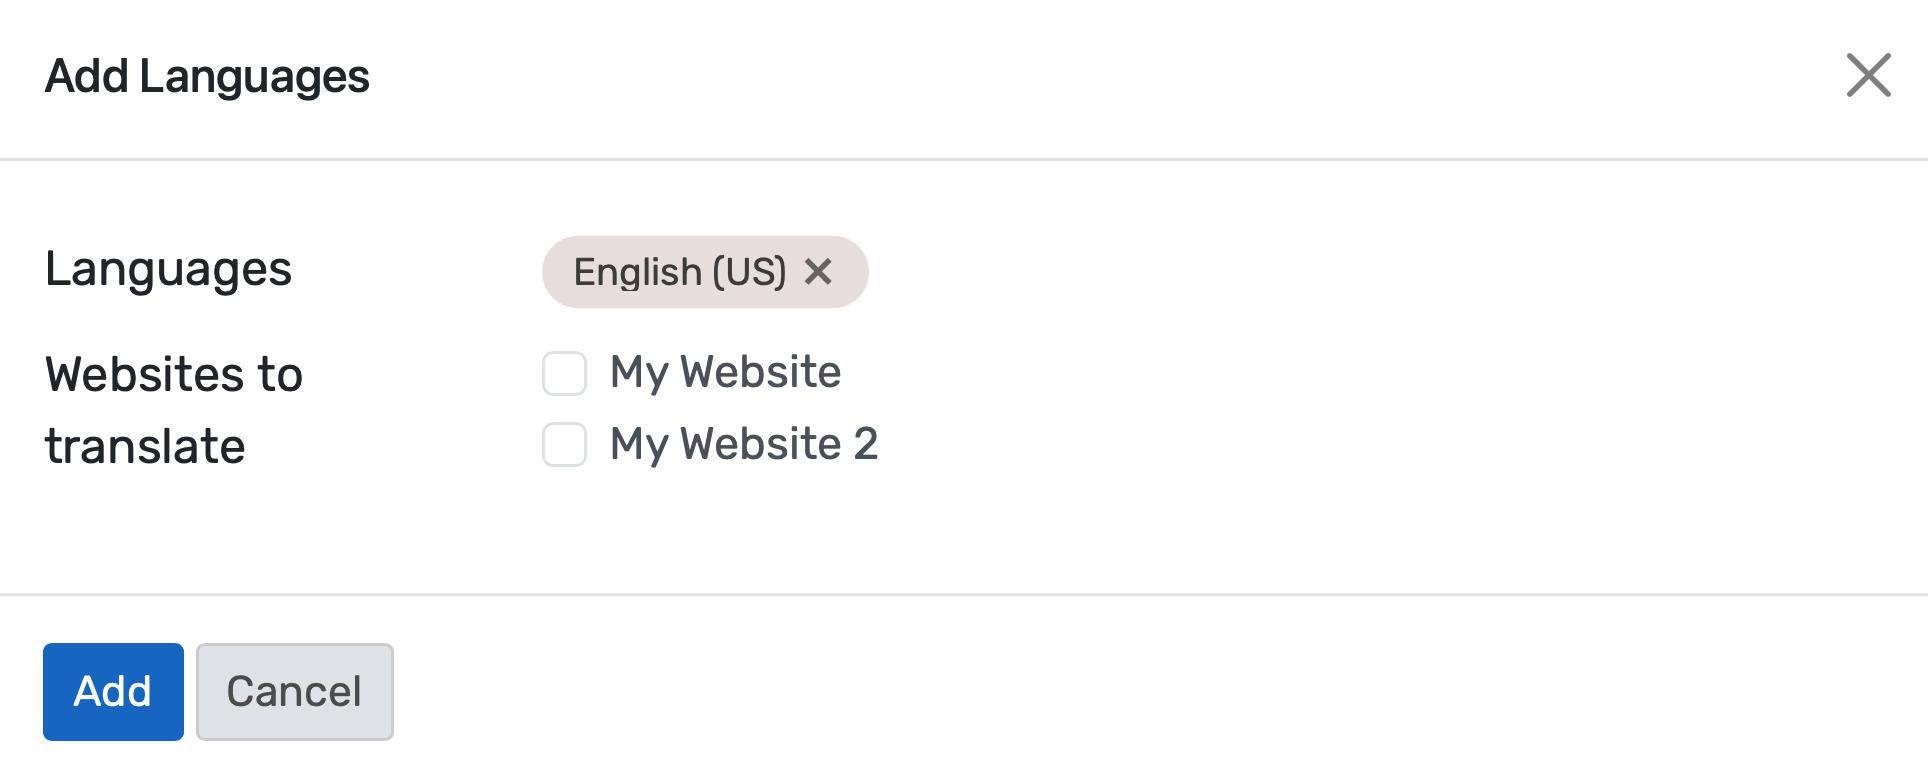Confirm adding languages with Add
Viewport: 1928px width, 780px height.
click(x=112, y=691)
